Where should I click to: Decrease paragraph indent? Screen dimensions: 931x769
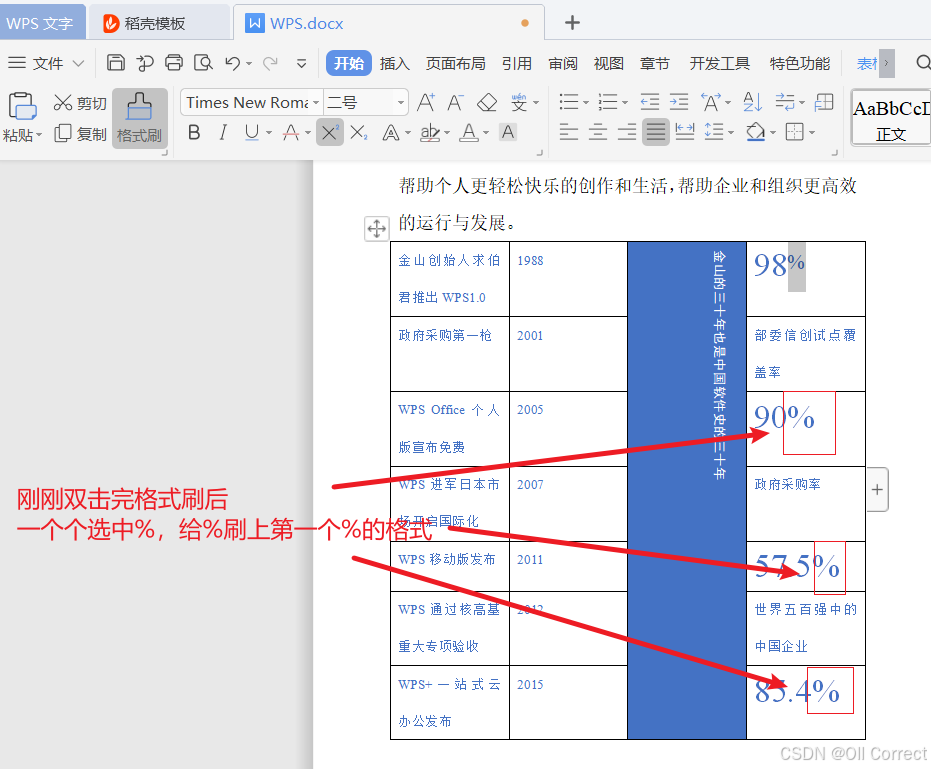click(x=650, y=102)
